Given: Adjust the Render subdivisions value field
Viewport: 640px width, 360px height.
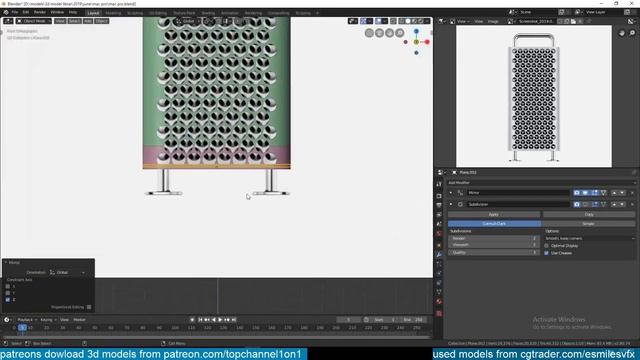Looking at the screenshot, I should pyautogui.click(x=493, y=238).
